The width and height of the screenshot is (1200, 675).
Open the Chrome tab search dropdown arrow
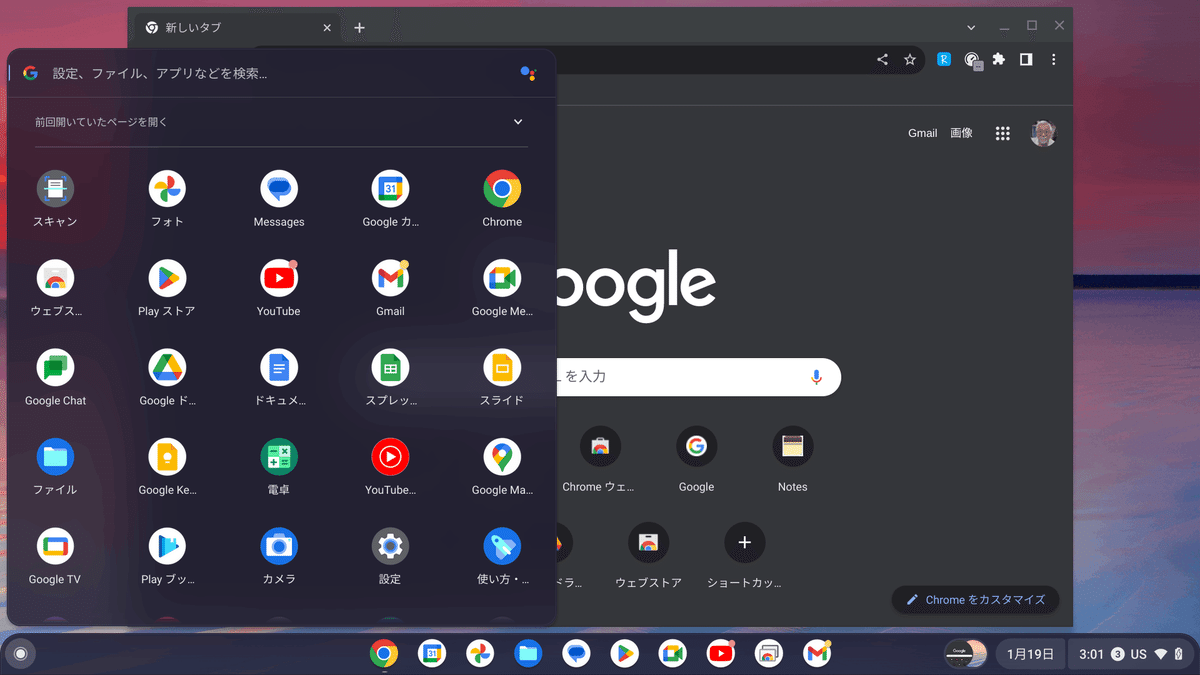[971, 27]
